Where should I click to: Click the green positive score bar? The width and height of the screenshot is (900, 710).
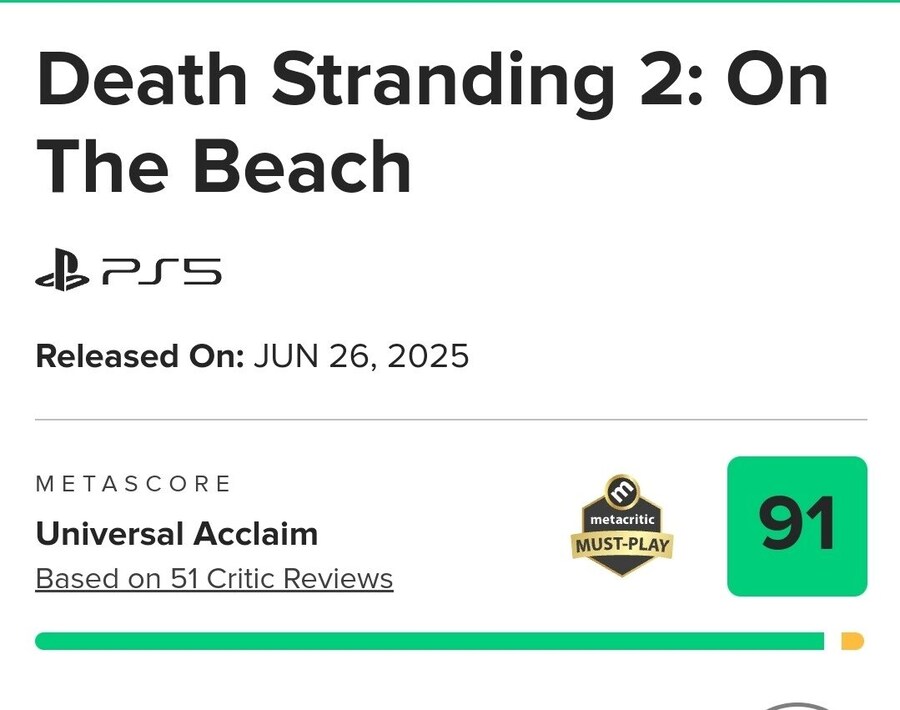pos(429,641)
